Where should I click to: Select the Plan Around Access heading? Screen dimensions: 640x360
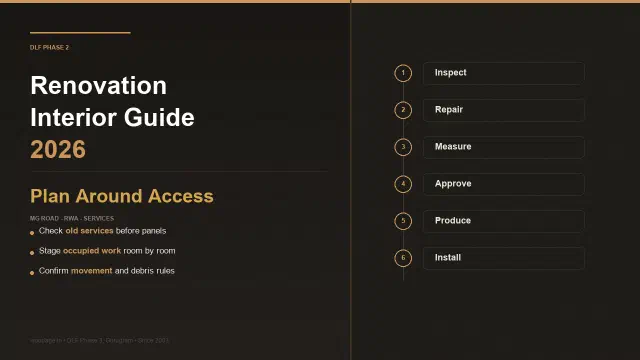122,196
